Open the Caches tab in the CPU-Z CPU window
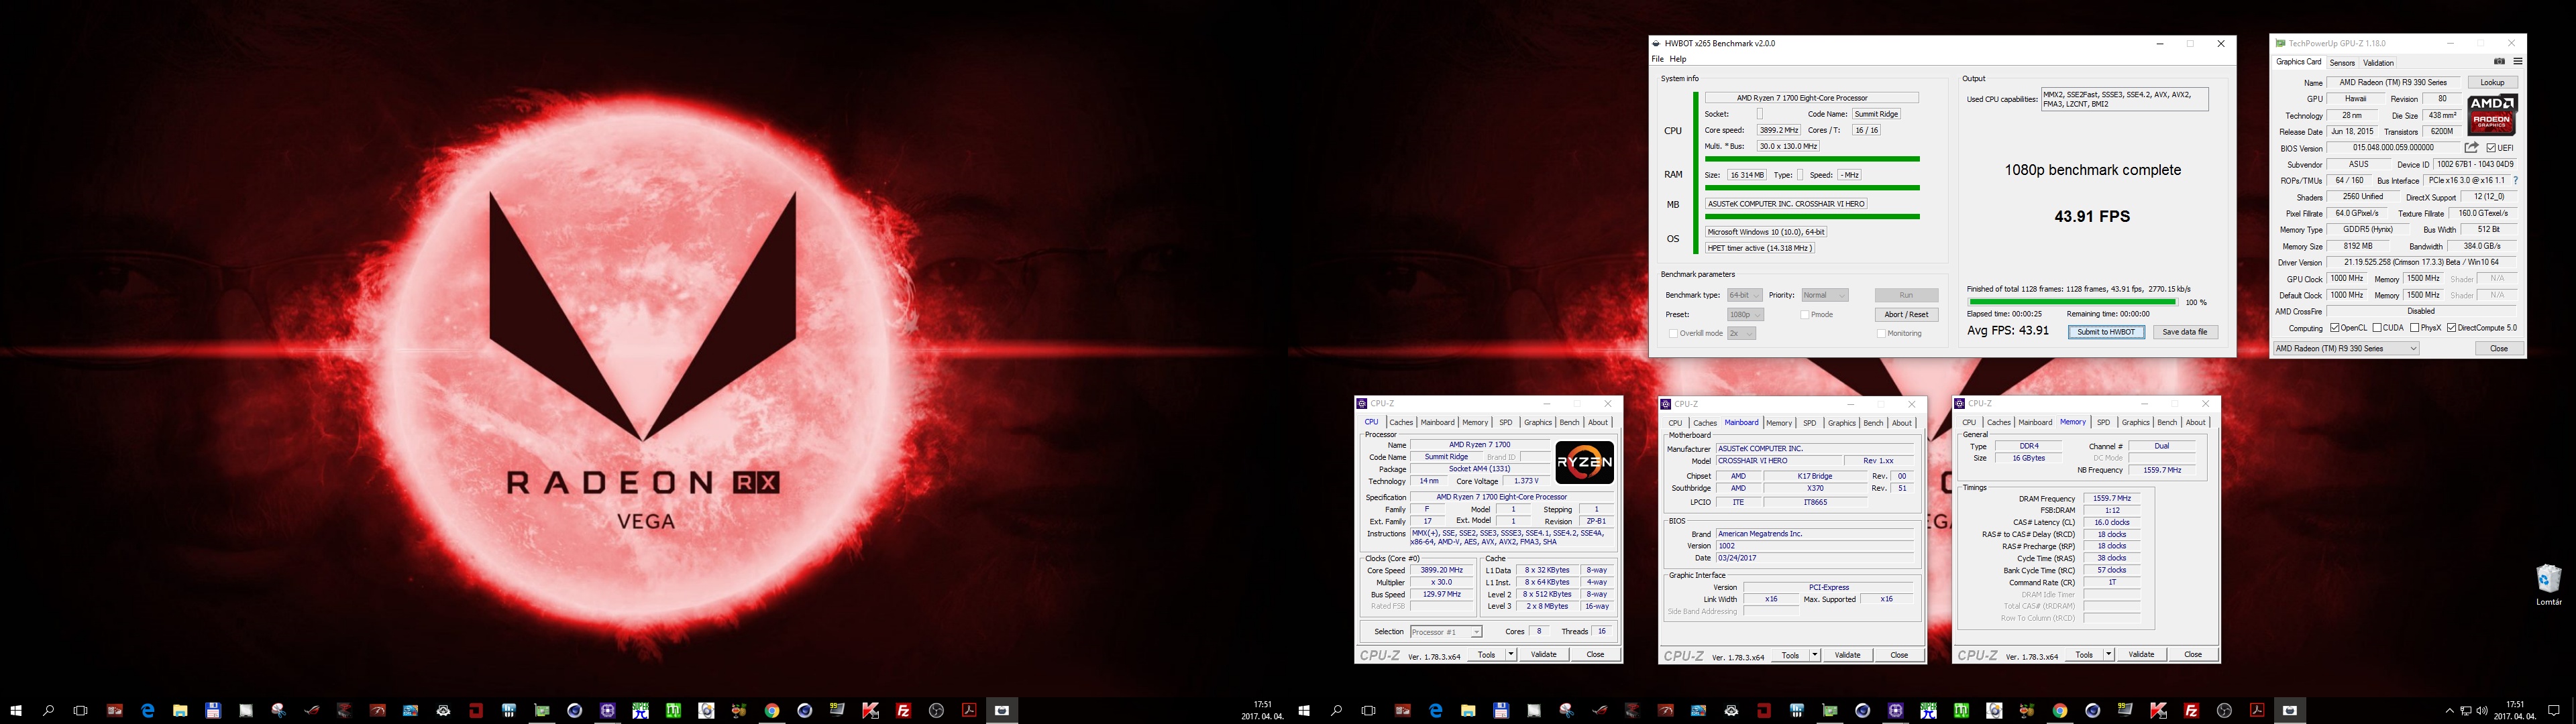2576x724 pixels. click(x=1401, y=422)
